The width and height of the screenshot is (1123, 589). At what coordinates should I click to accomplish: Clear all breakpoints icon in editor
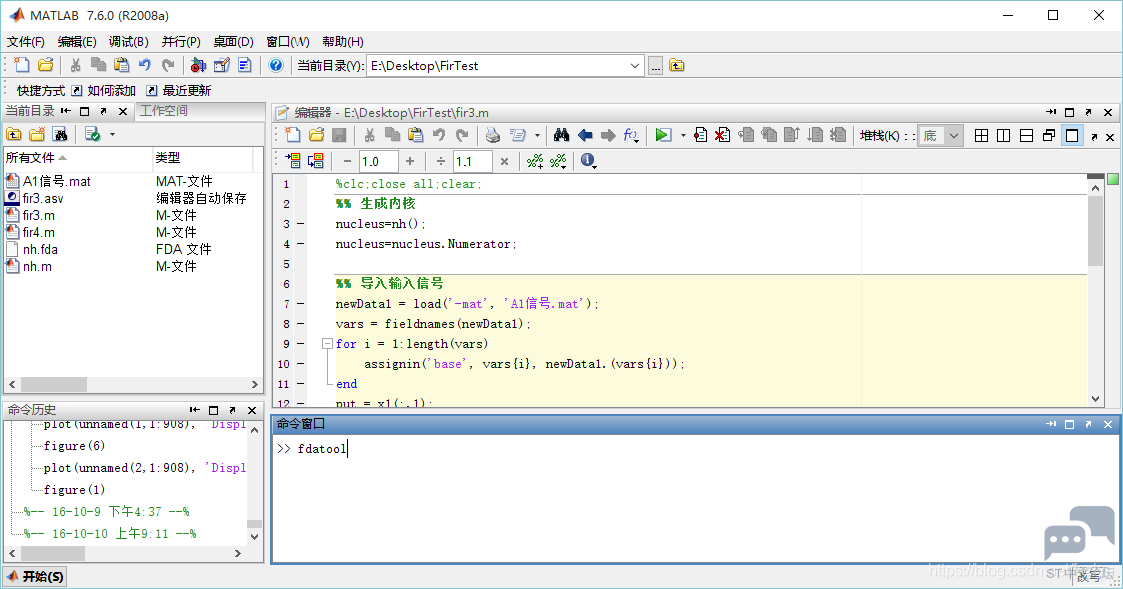coord(723,135)
